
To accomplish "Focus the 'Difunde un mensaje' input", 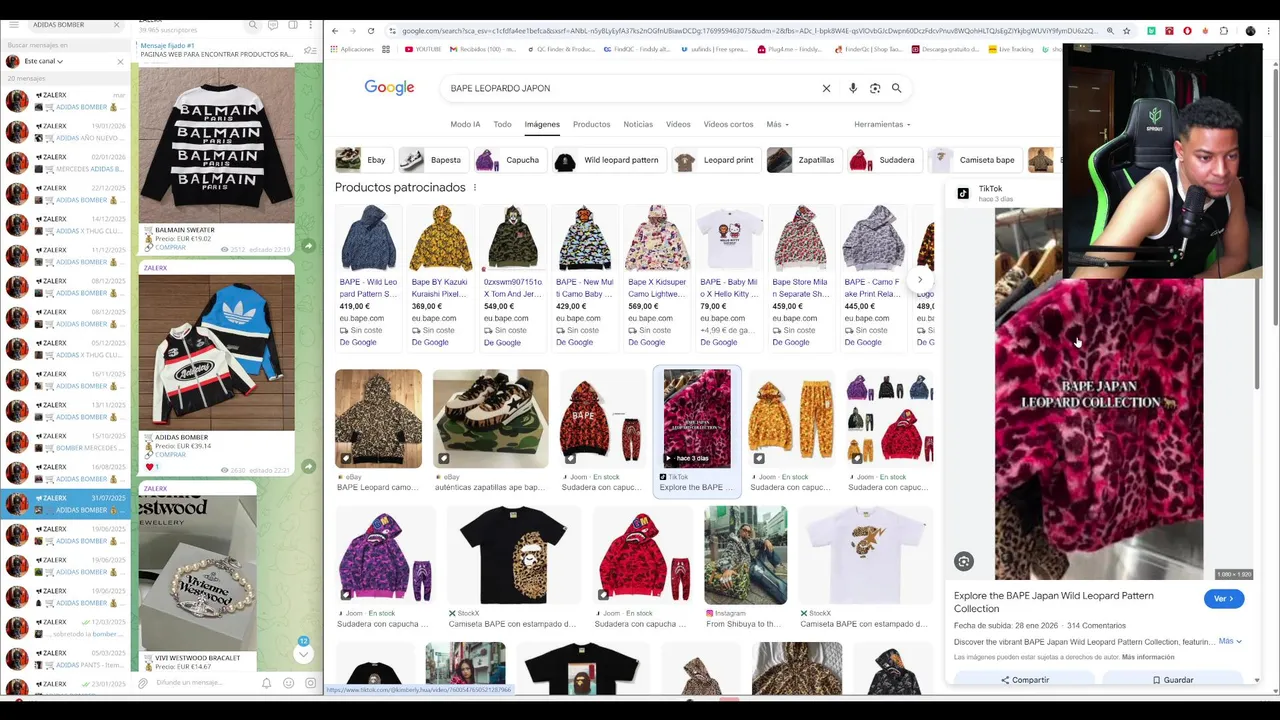I will (x=205, y=683).
